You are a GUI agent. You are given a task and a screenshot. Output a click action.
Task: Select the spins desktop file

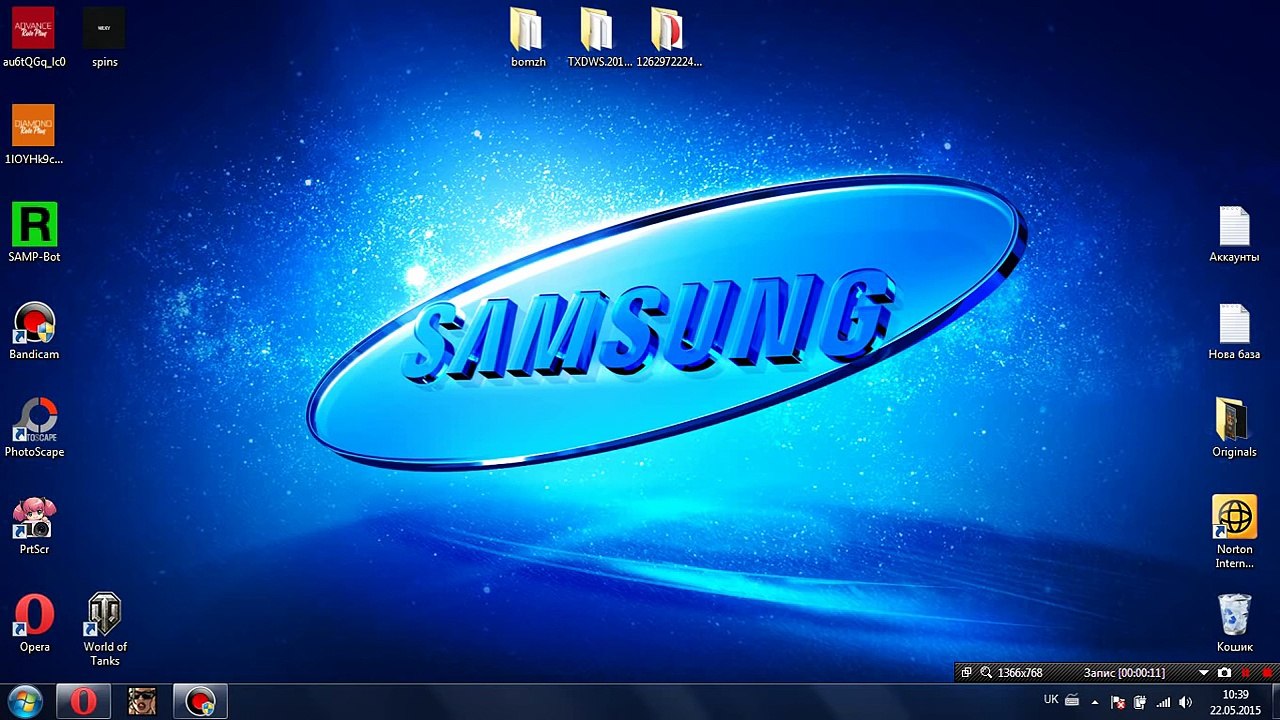click(x=104, y=37)
